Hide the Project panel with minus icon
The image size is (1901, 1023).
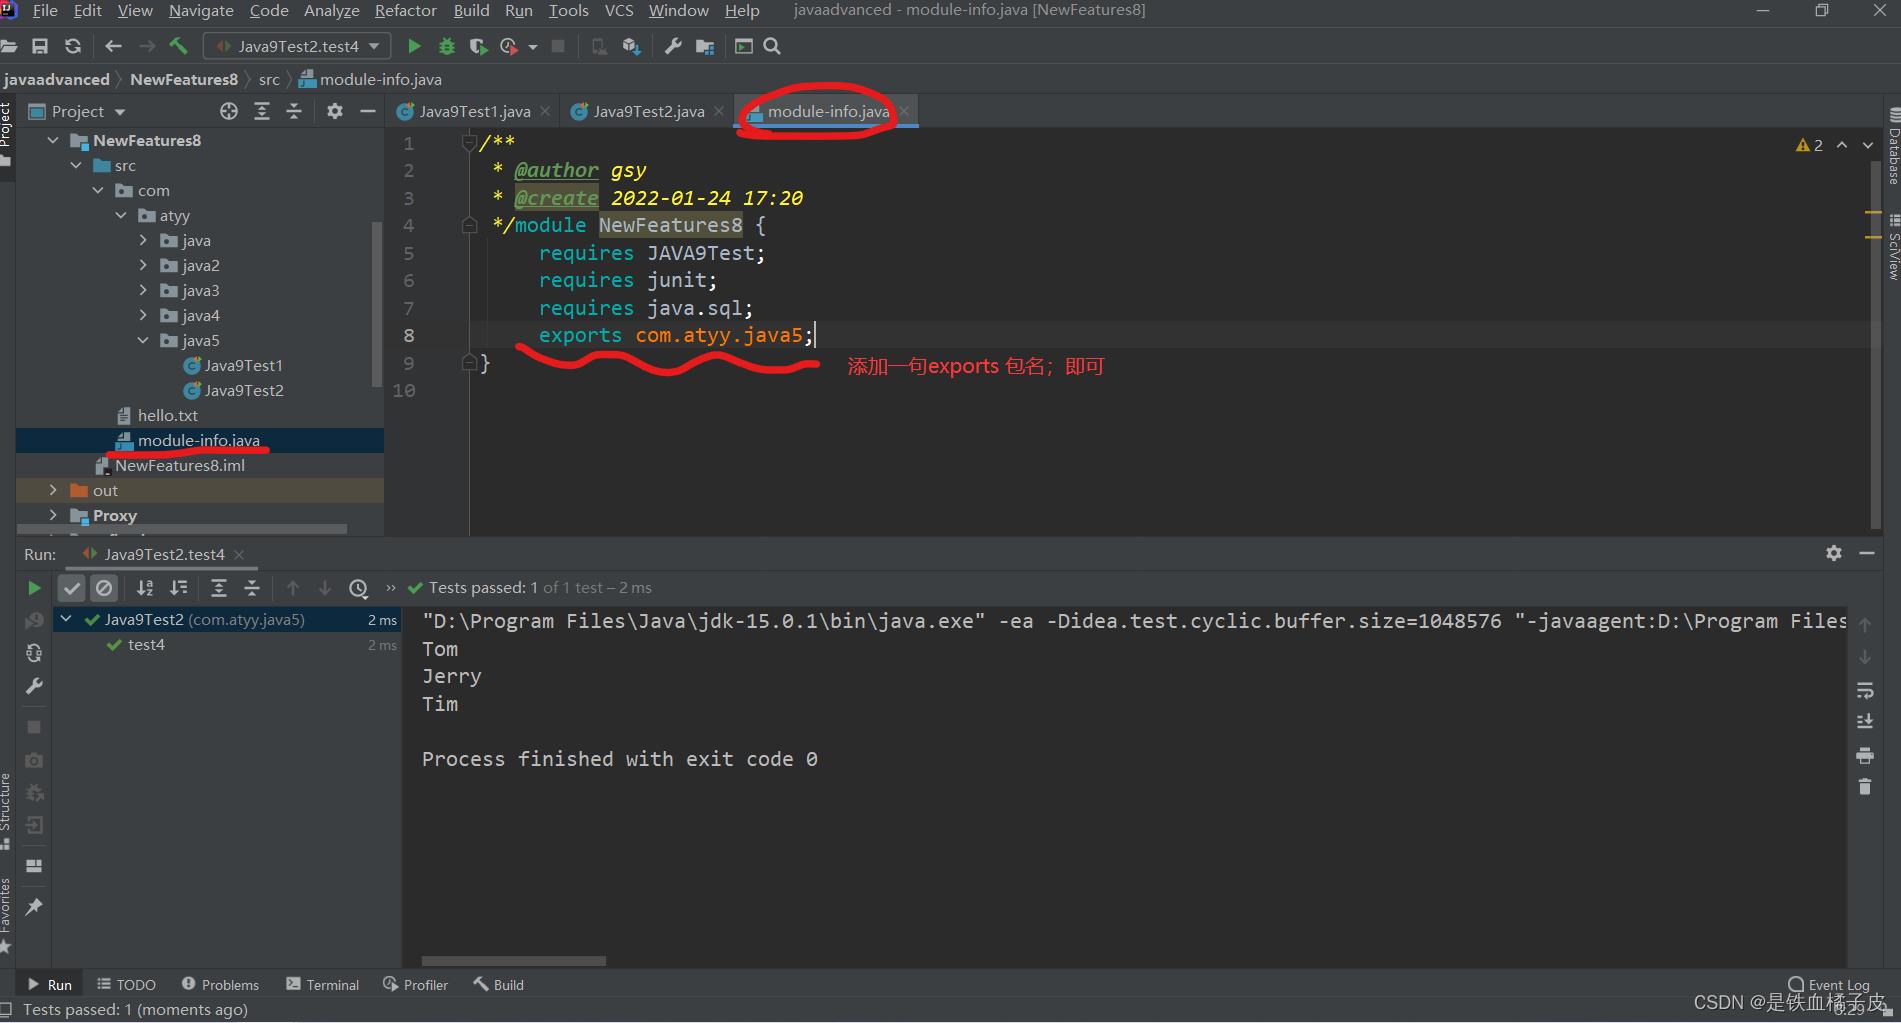point(368,111)
